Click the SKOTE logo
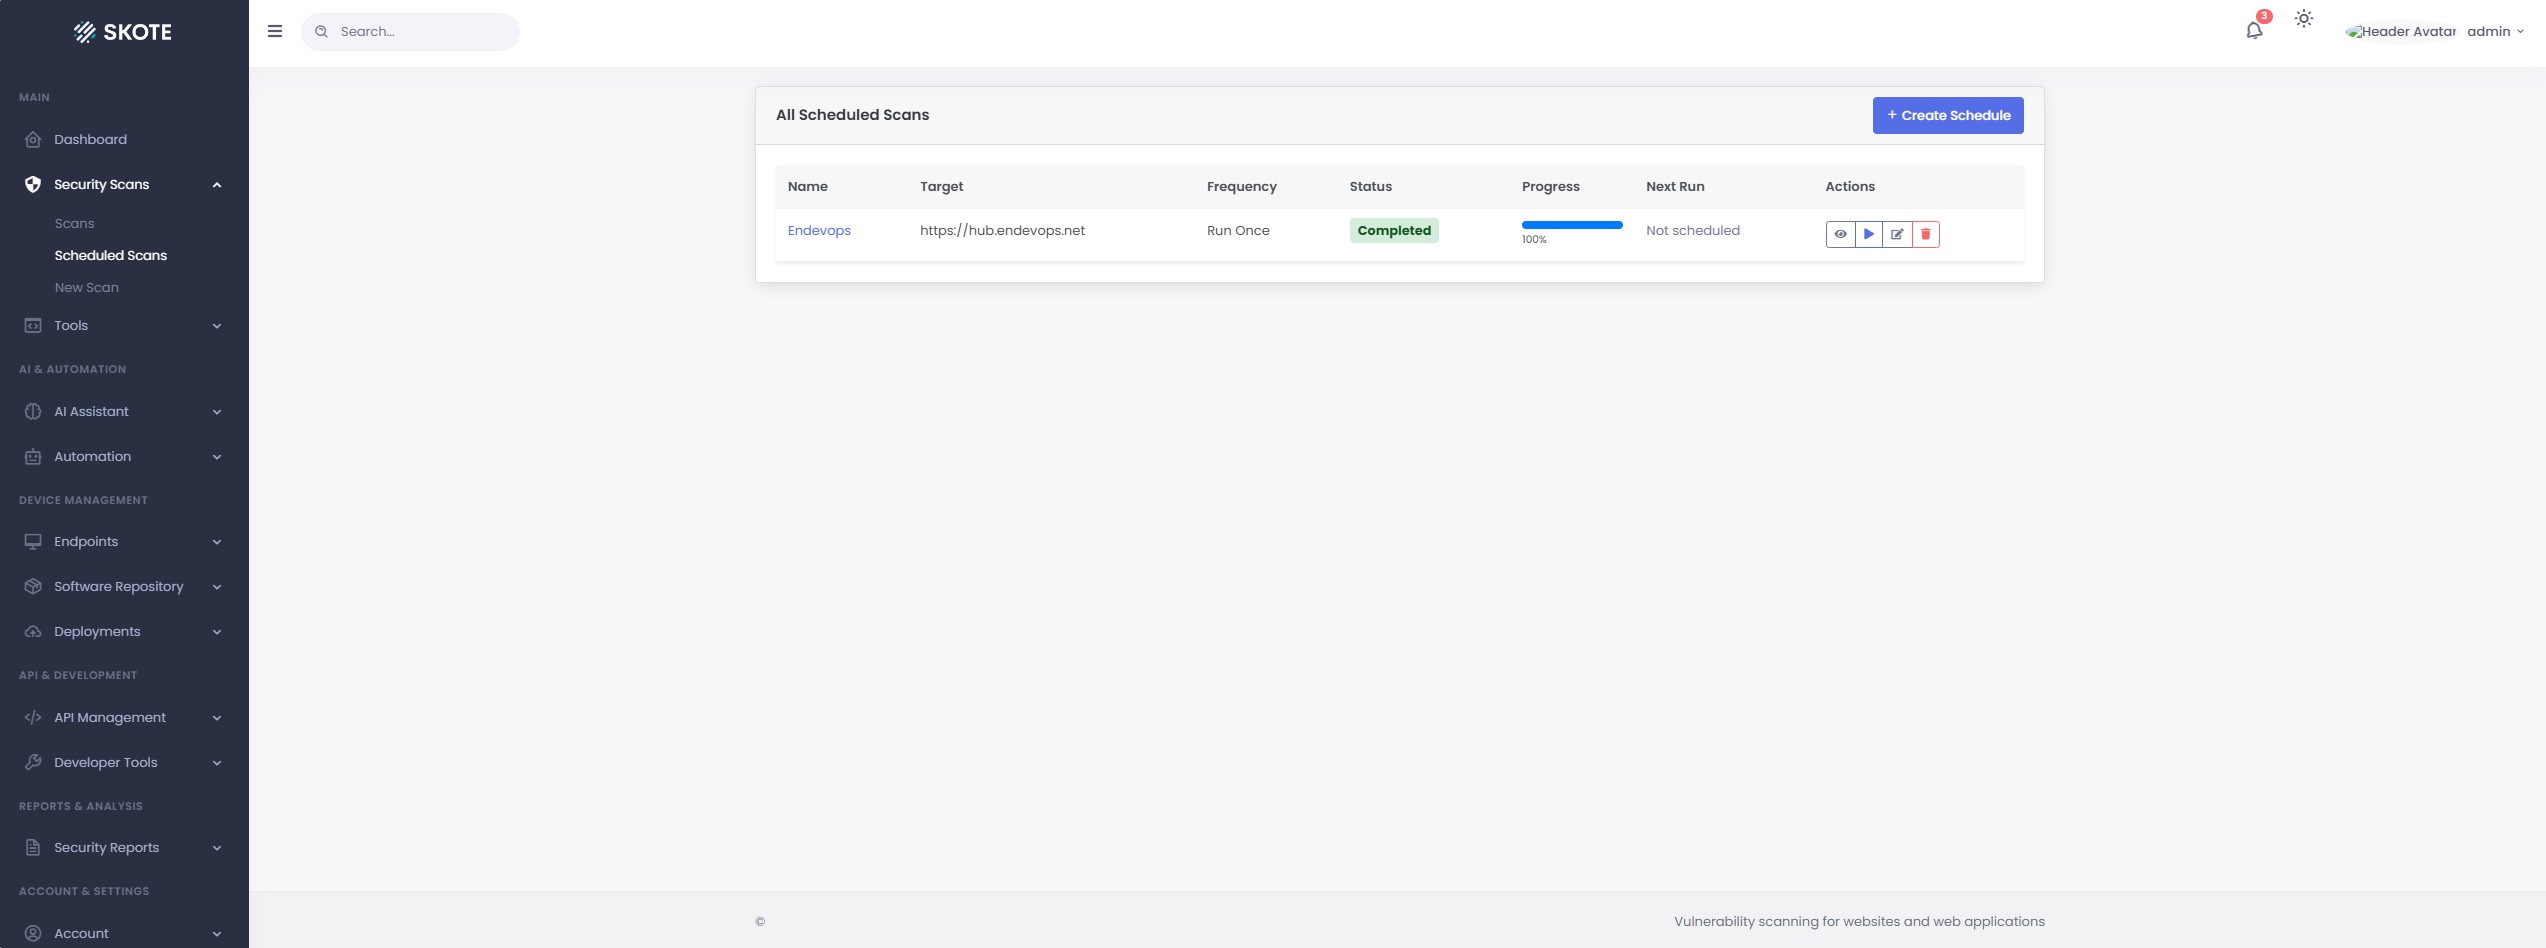 [123, 32]
